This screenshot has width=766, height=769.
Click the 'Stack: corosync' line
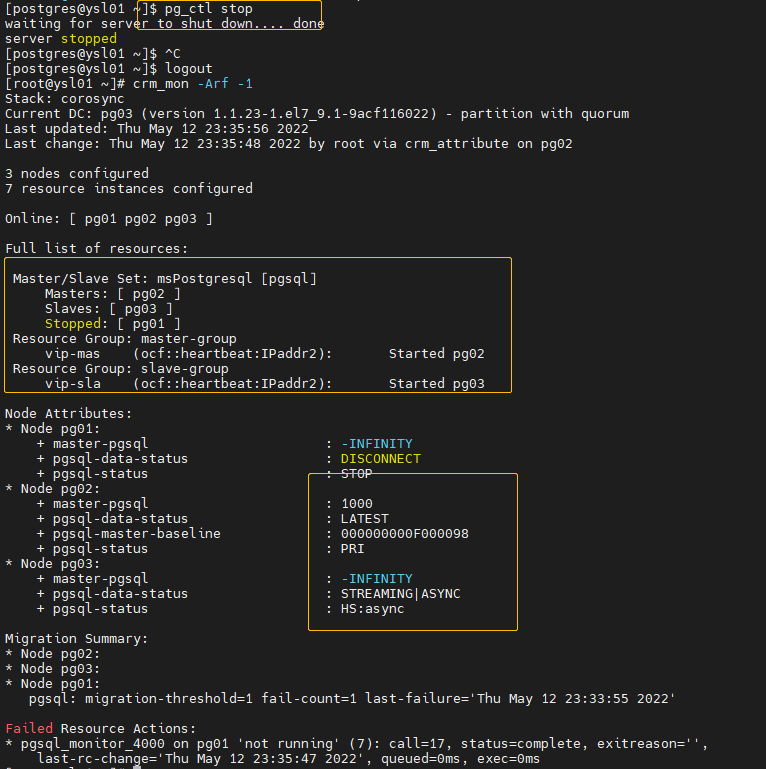[x=65, y=99]
